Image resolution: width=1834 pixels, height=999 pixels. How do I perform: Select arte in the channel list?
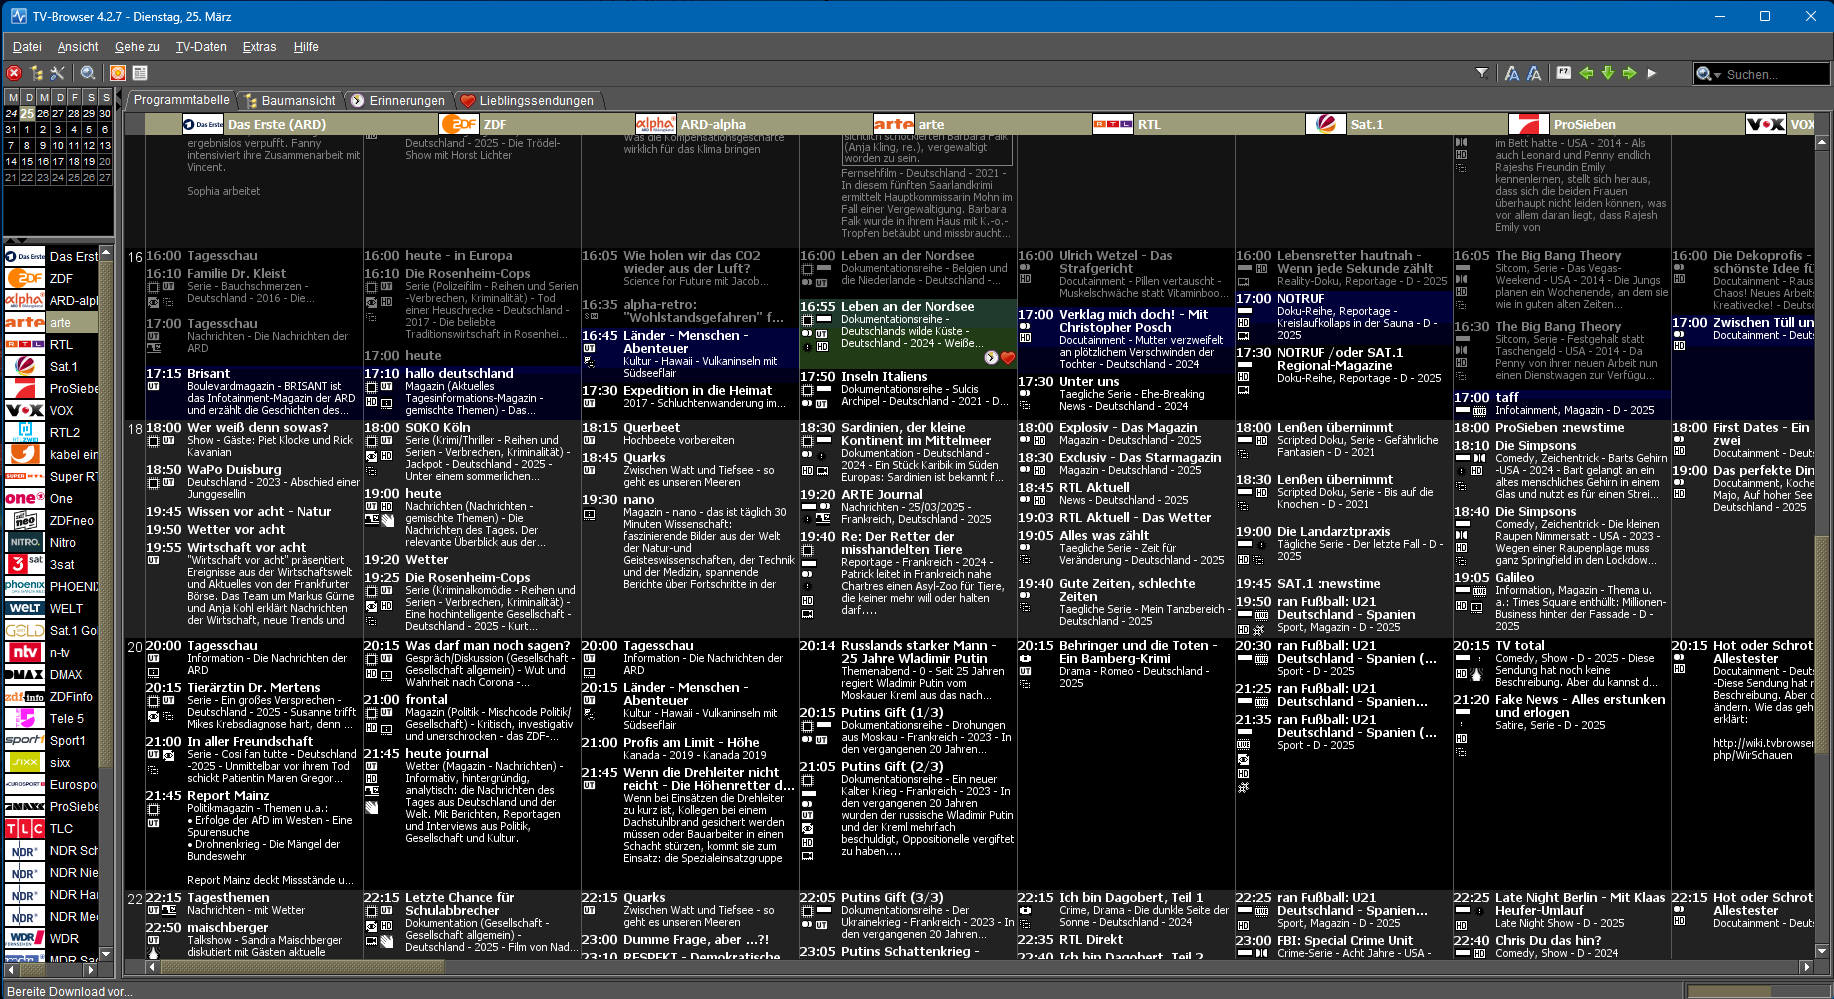pyautogui.click(x=51, y=323)
